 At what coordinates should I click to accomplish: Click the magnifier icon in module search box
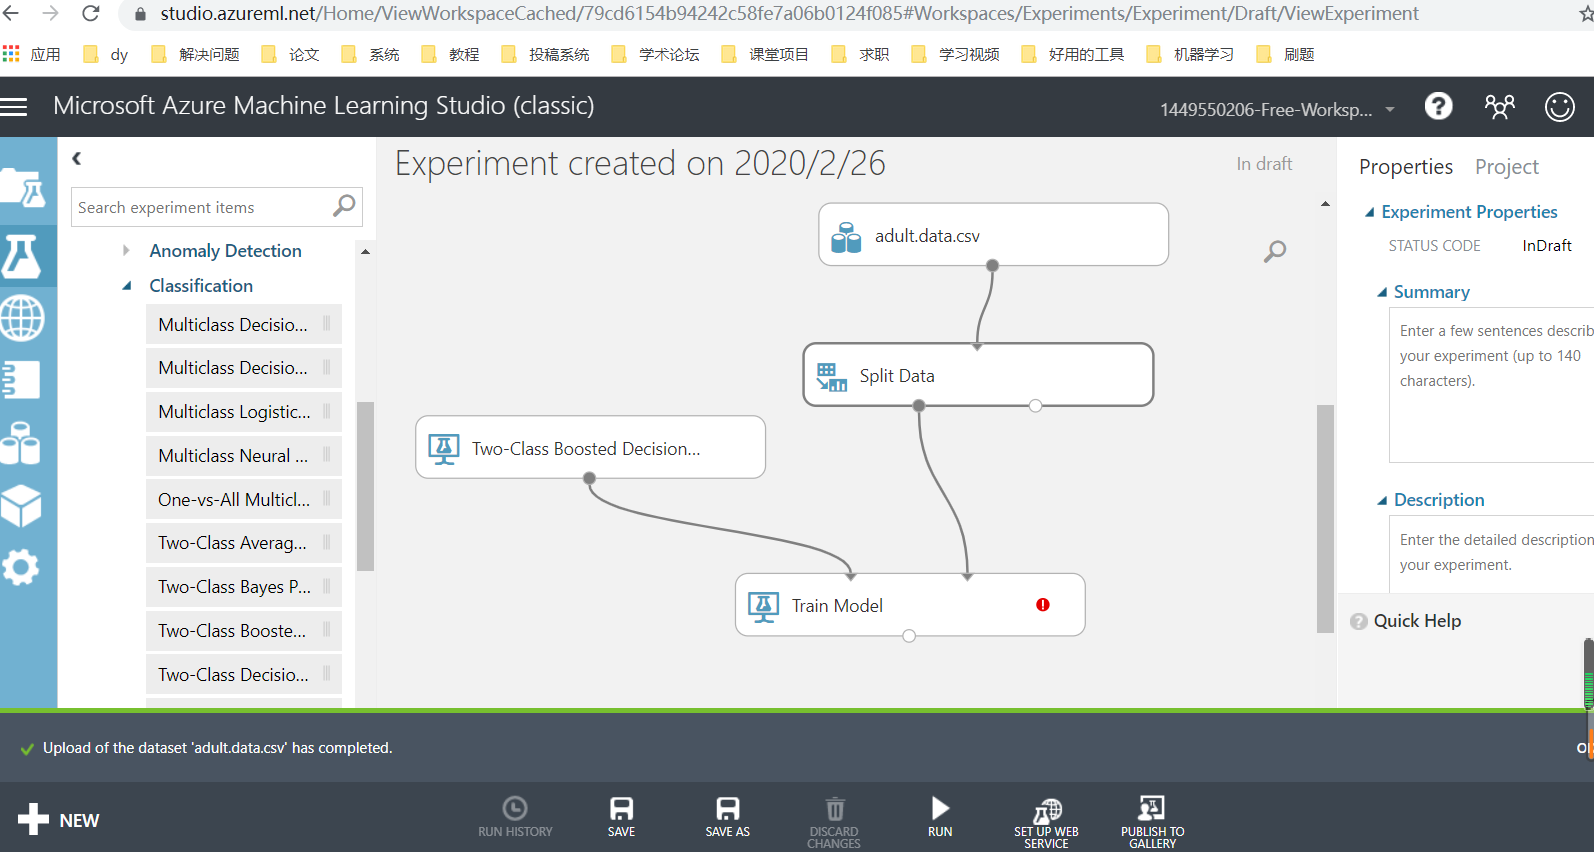point(344,206)
